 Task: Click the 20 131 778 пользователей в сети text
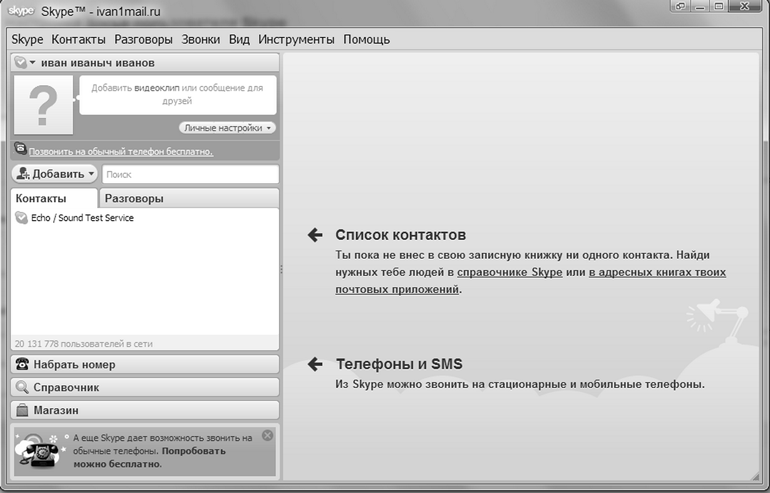pyautogui.click(x=83, y=344)
